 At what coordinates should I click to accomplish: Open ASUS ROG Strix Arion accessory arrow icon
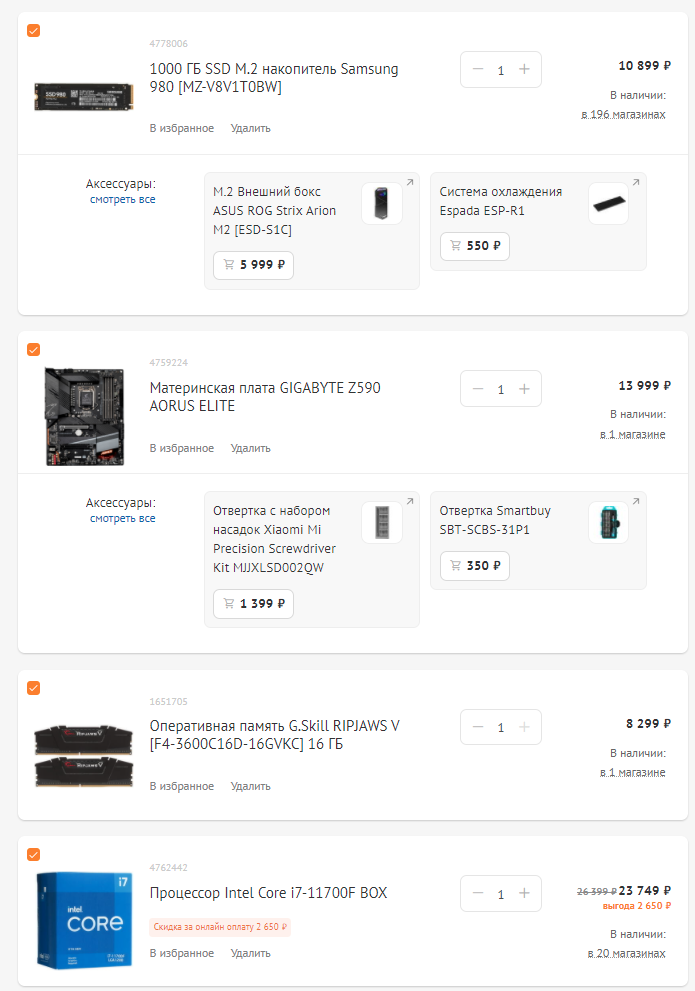coord(409,182)
